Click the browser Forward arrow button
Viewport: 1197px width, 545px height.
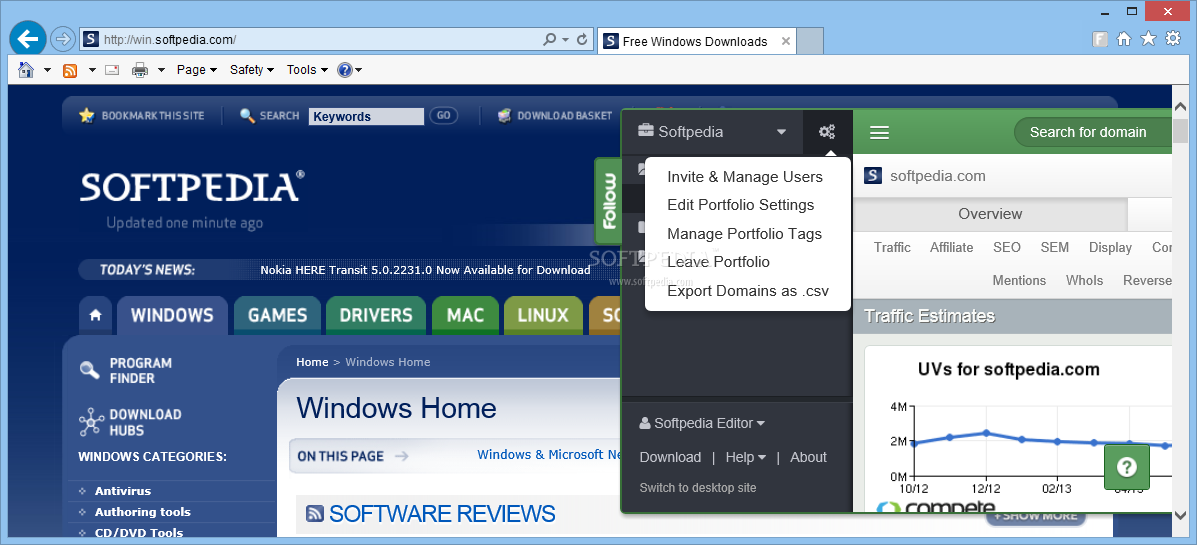pyautogui.click(x=63, y=38)
